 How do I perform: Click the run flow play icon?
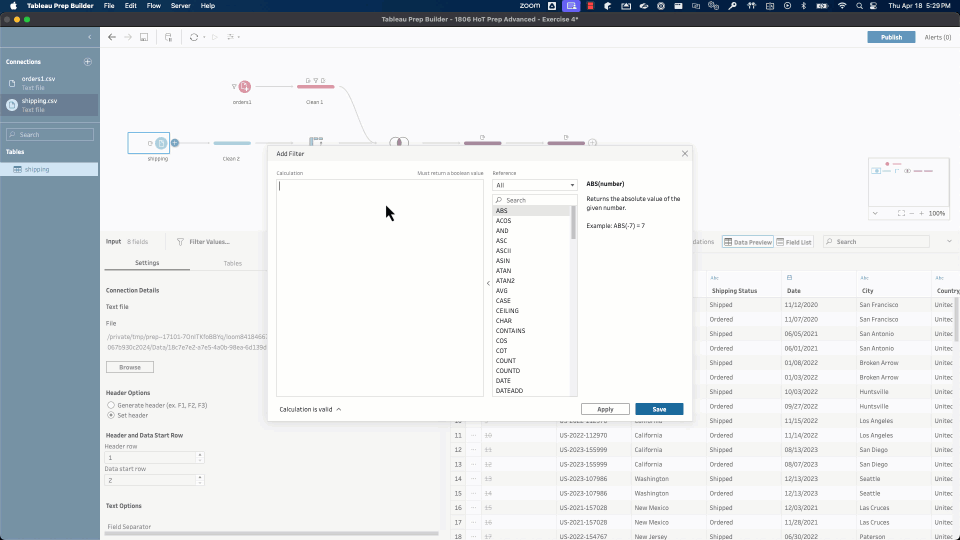pos(215,37)
